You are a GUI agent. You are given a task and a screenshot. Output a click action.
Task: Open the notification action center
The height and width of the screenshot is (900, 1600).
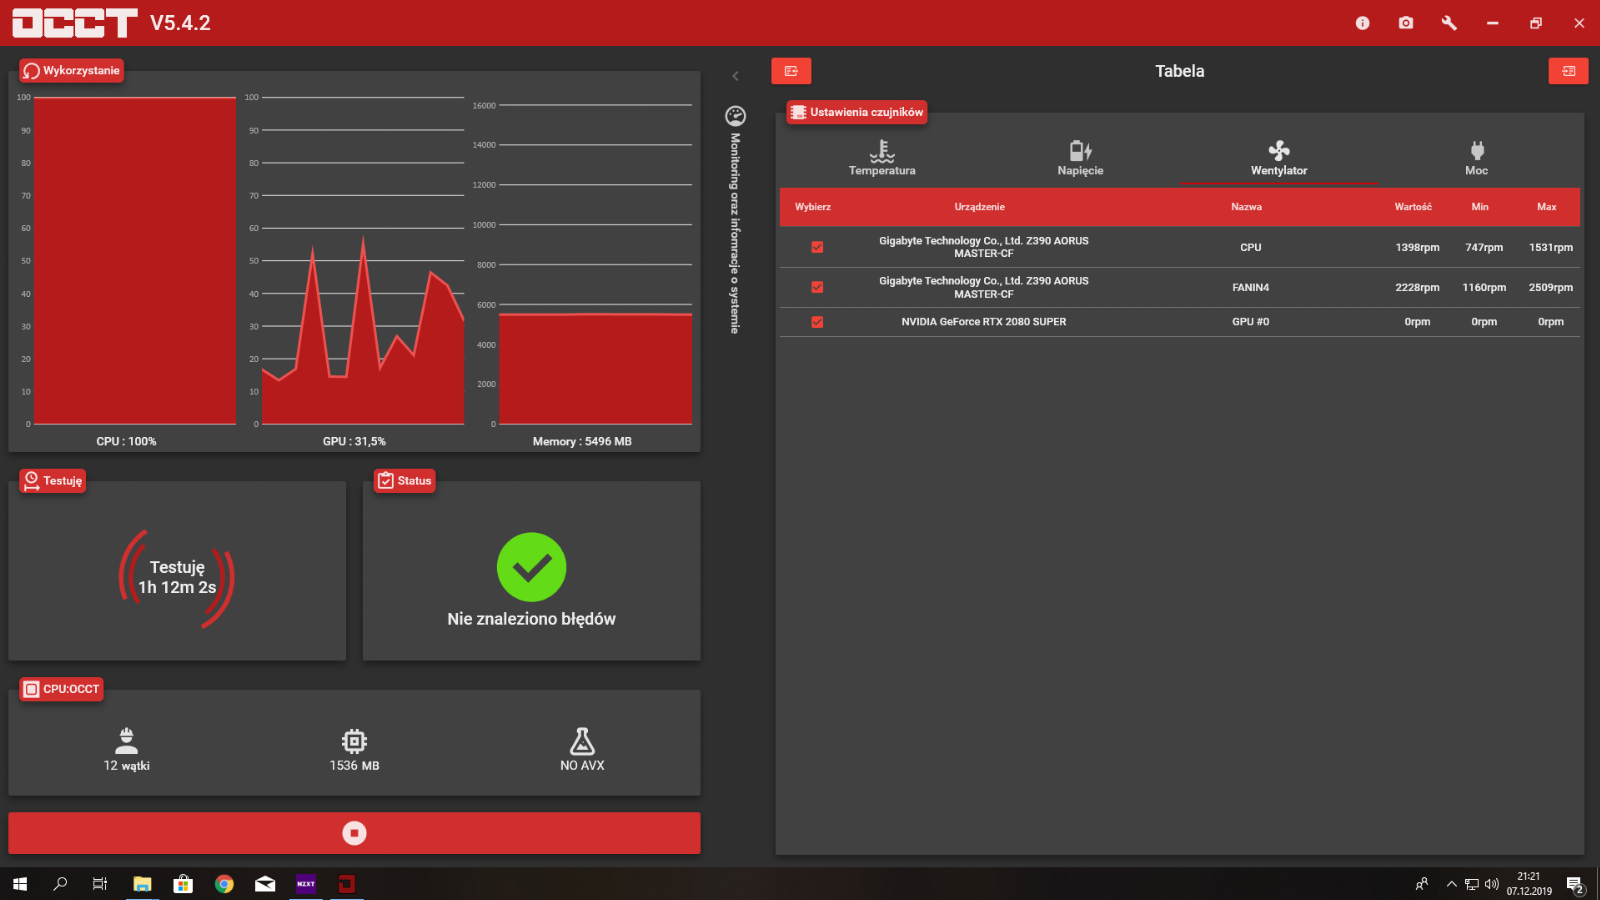coord(1575,884)
